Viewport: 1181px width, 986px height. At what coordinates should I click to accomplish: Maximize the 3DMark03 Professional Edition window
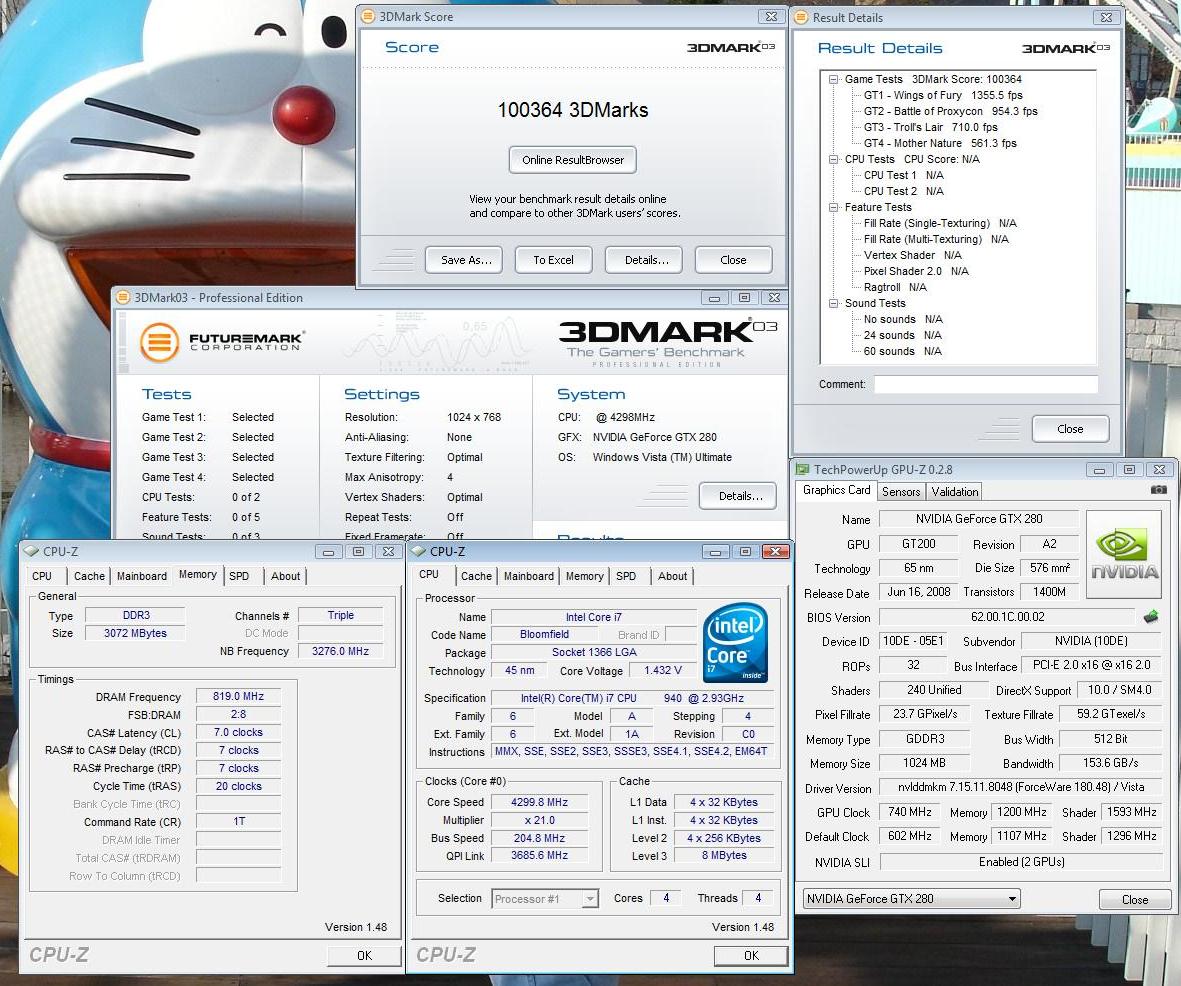(x=744, y=298)
